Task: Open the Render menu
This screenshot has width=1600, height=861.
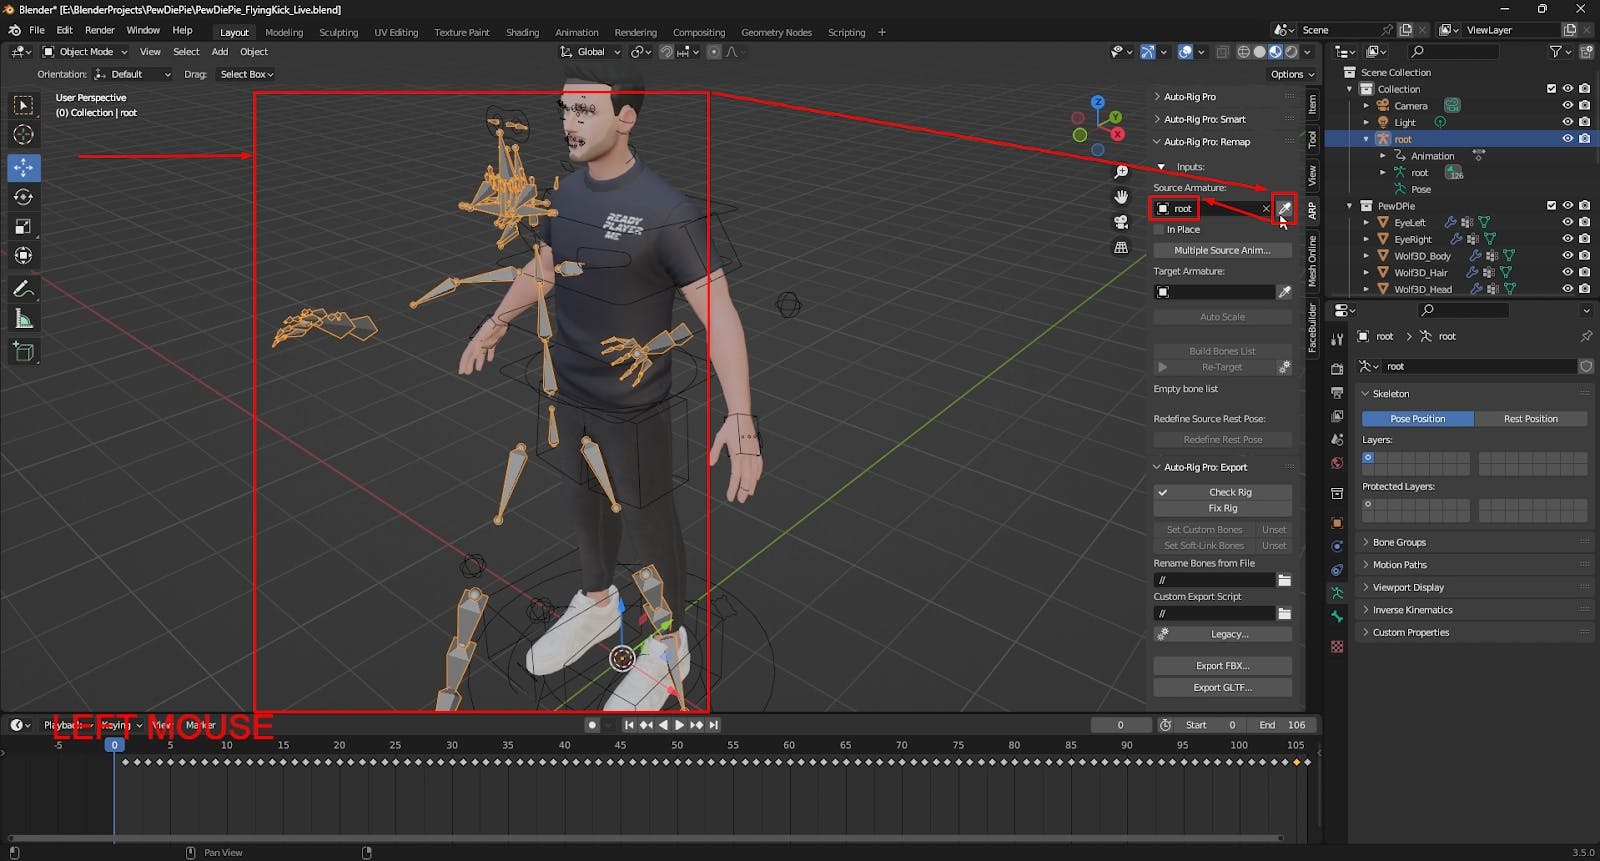Action: (x=99, y=30)
